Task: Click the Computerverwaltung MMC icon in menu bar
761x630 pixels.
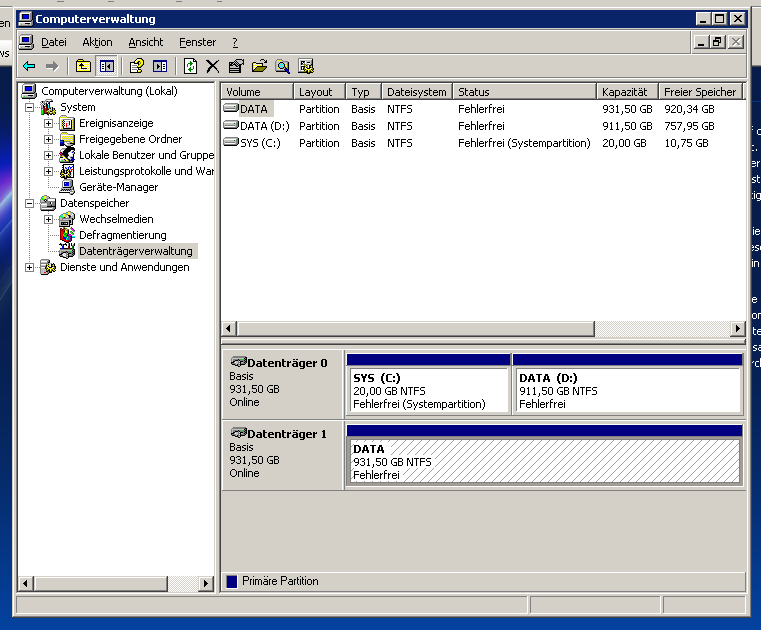Action: (x=27, y=42)
